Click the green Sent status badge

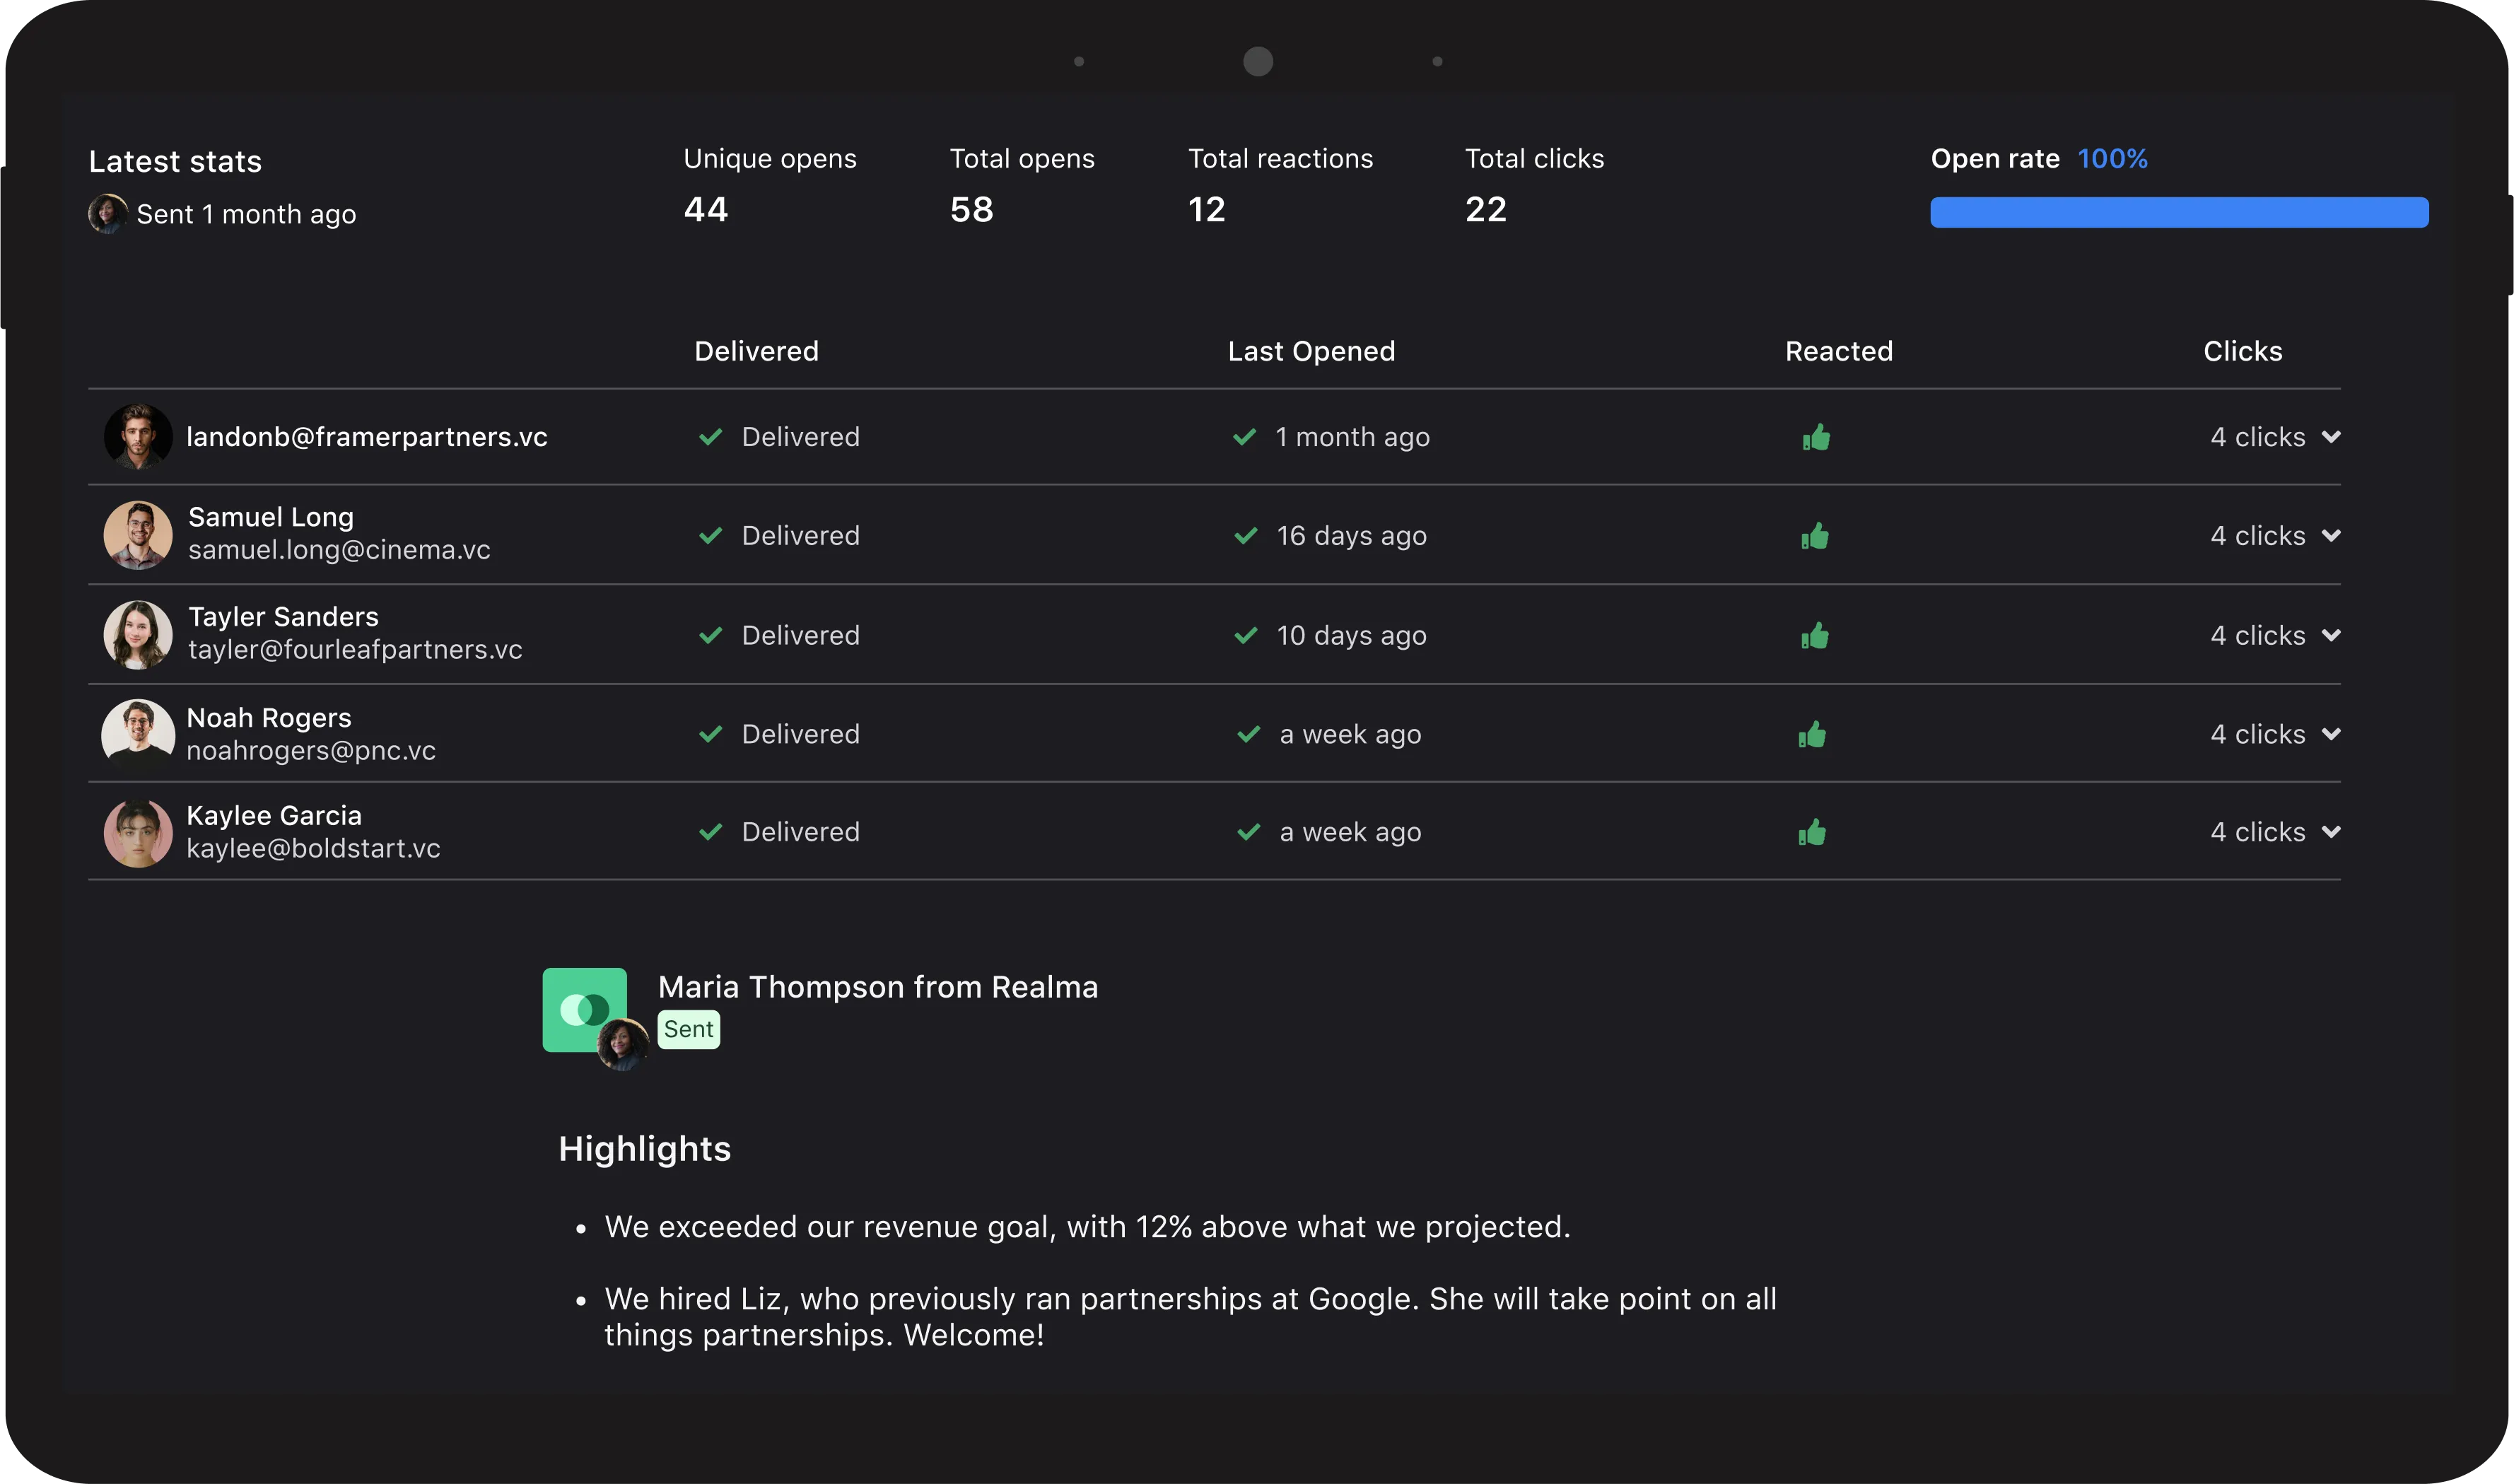click(x=688, y=1029)
